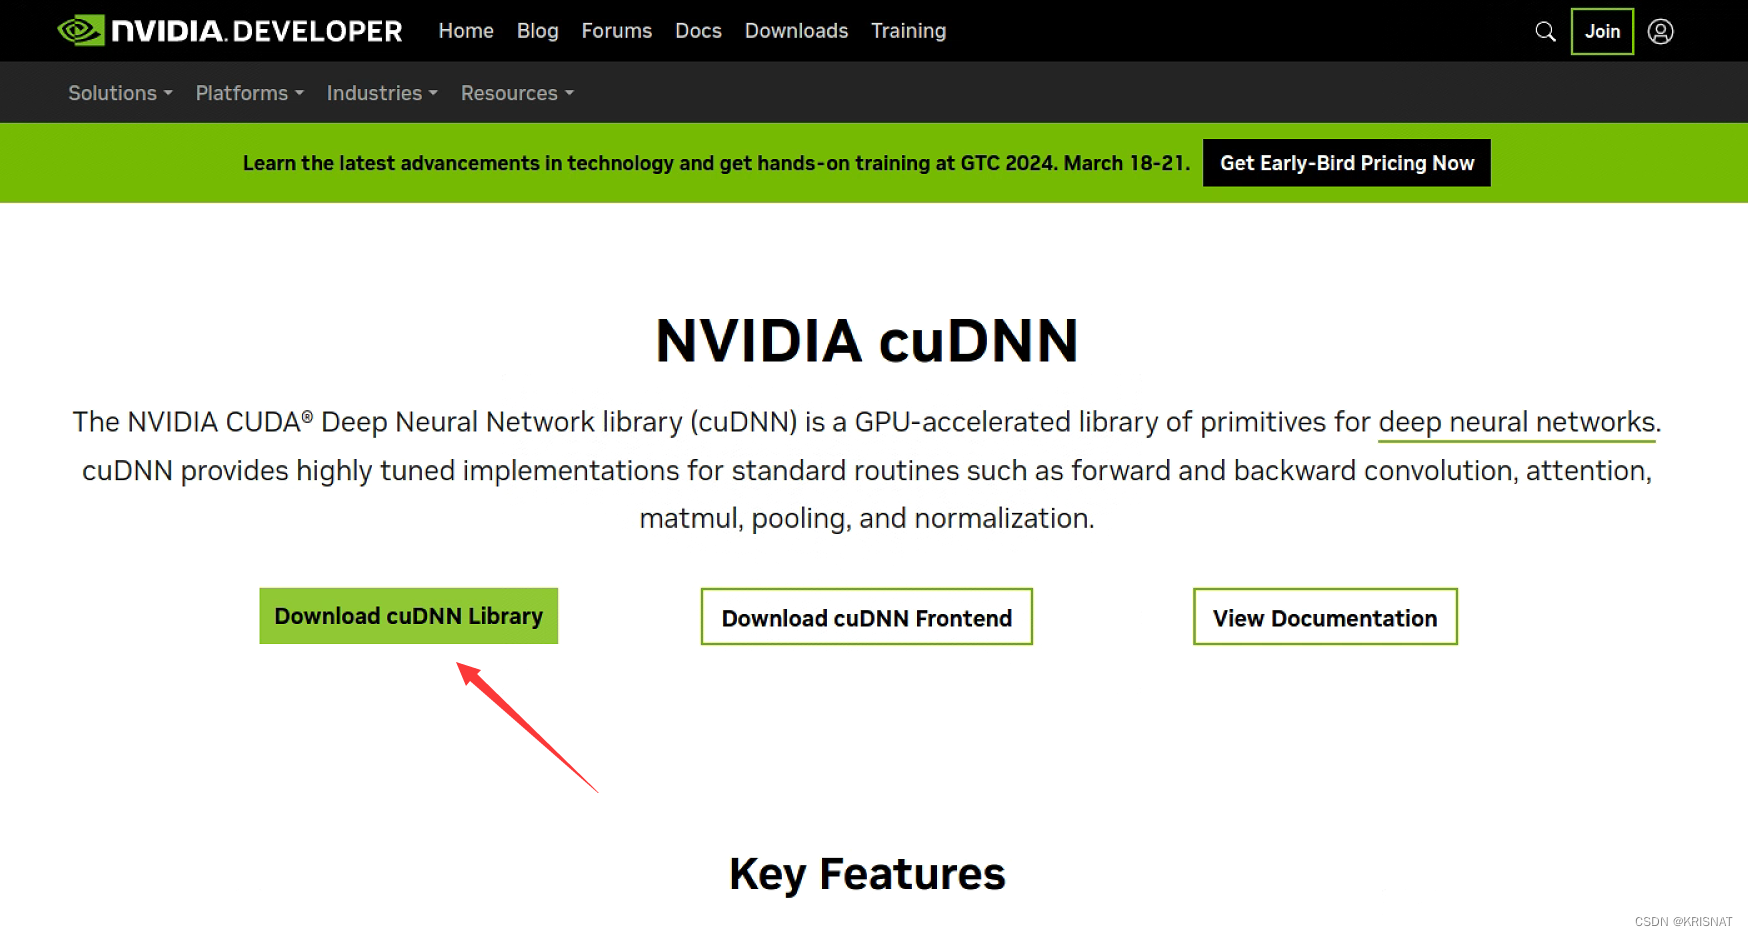Open the View Documentation button
Image resolution: width=1748 pixels, height=936 pixels.
pyautogui.click(x=1325, y=617)
